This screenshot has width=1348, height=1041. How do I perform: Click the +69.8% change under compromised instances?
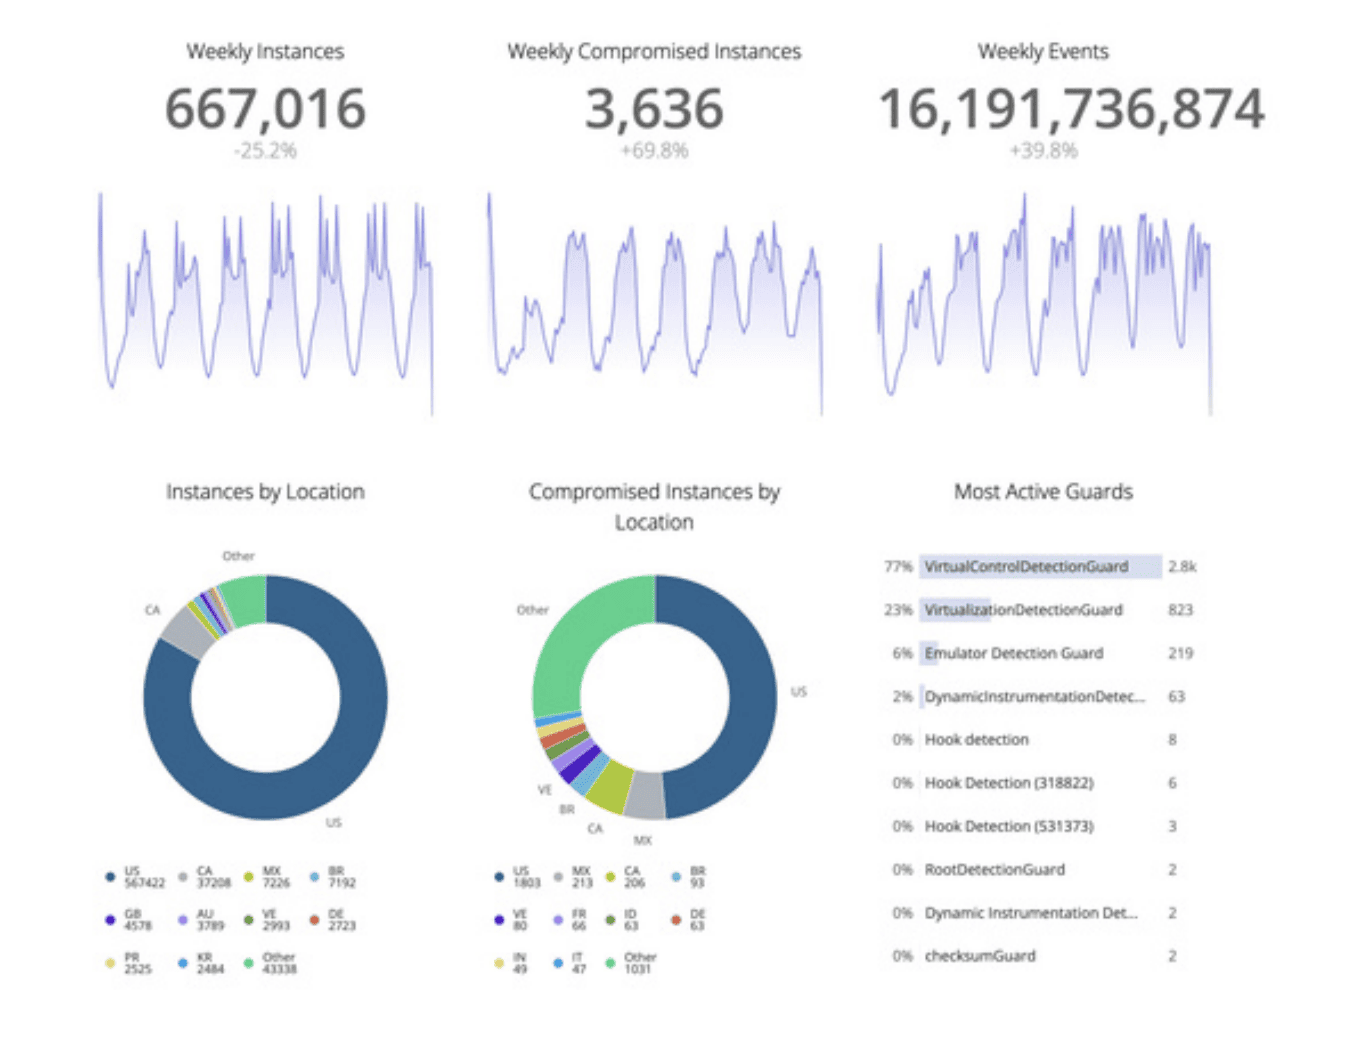(654, 151)
